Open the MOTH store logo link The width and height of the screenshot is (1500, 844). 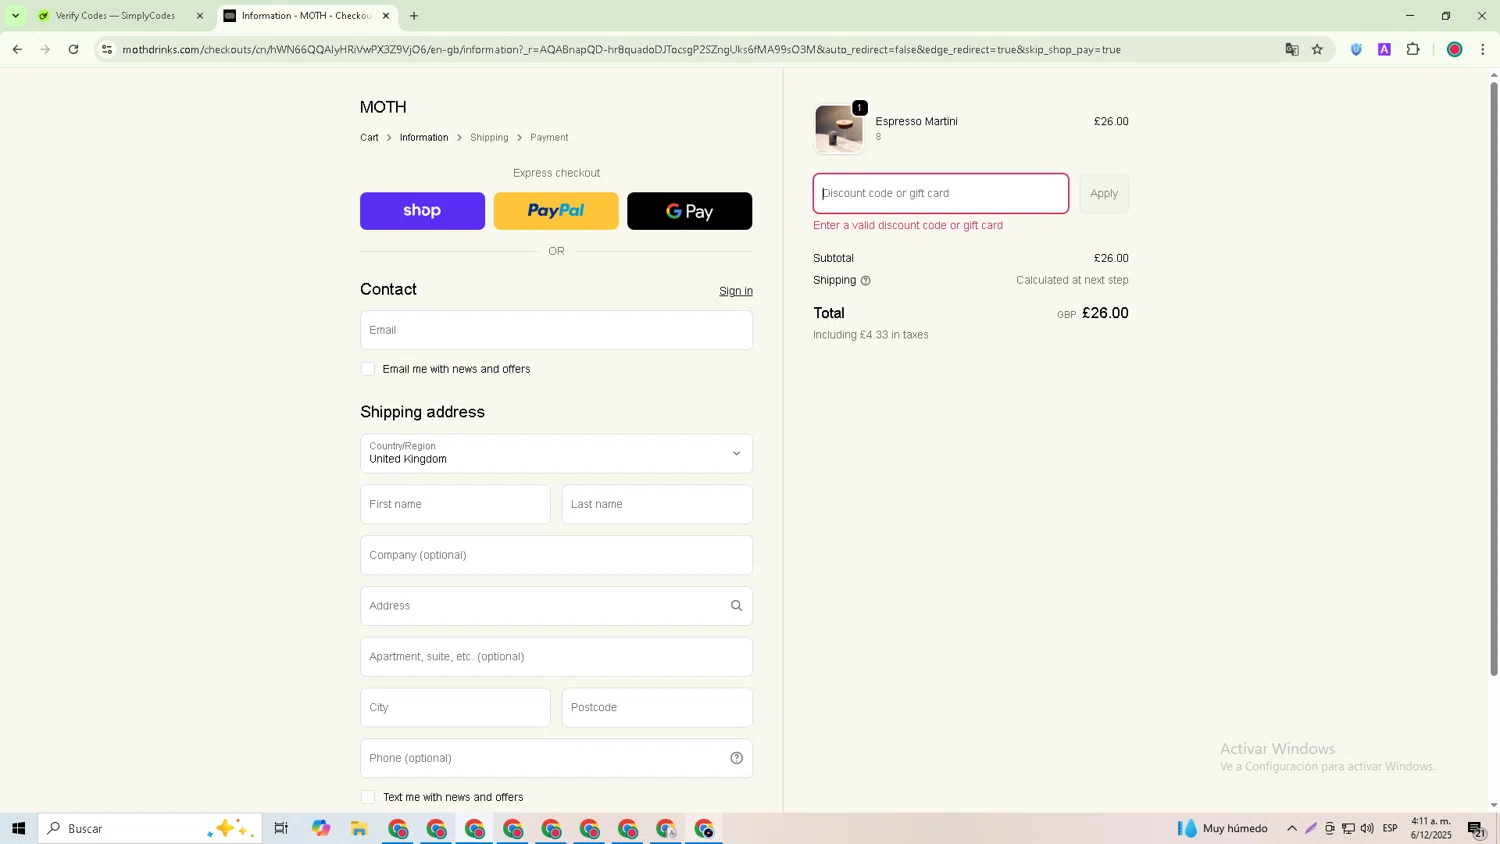(x=383, y=107)
